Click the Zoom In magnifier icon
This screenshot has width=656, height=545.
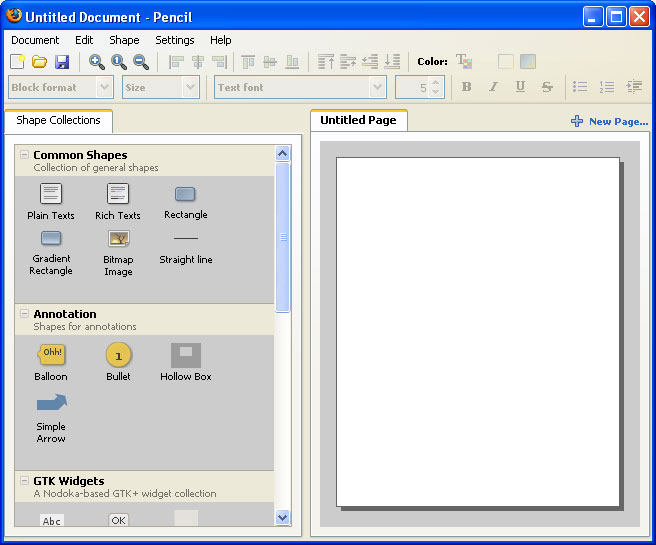(97, 62)
